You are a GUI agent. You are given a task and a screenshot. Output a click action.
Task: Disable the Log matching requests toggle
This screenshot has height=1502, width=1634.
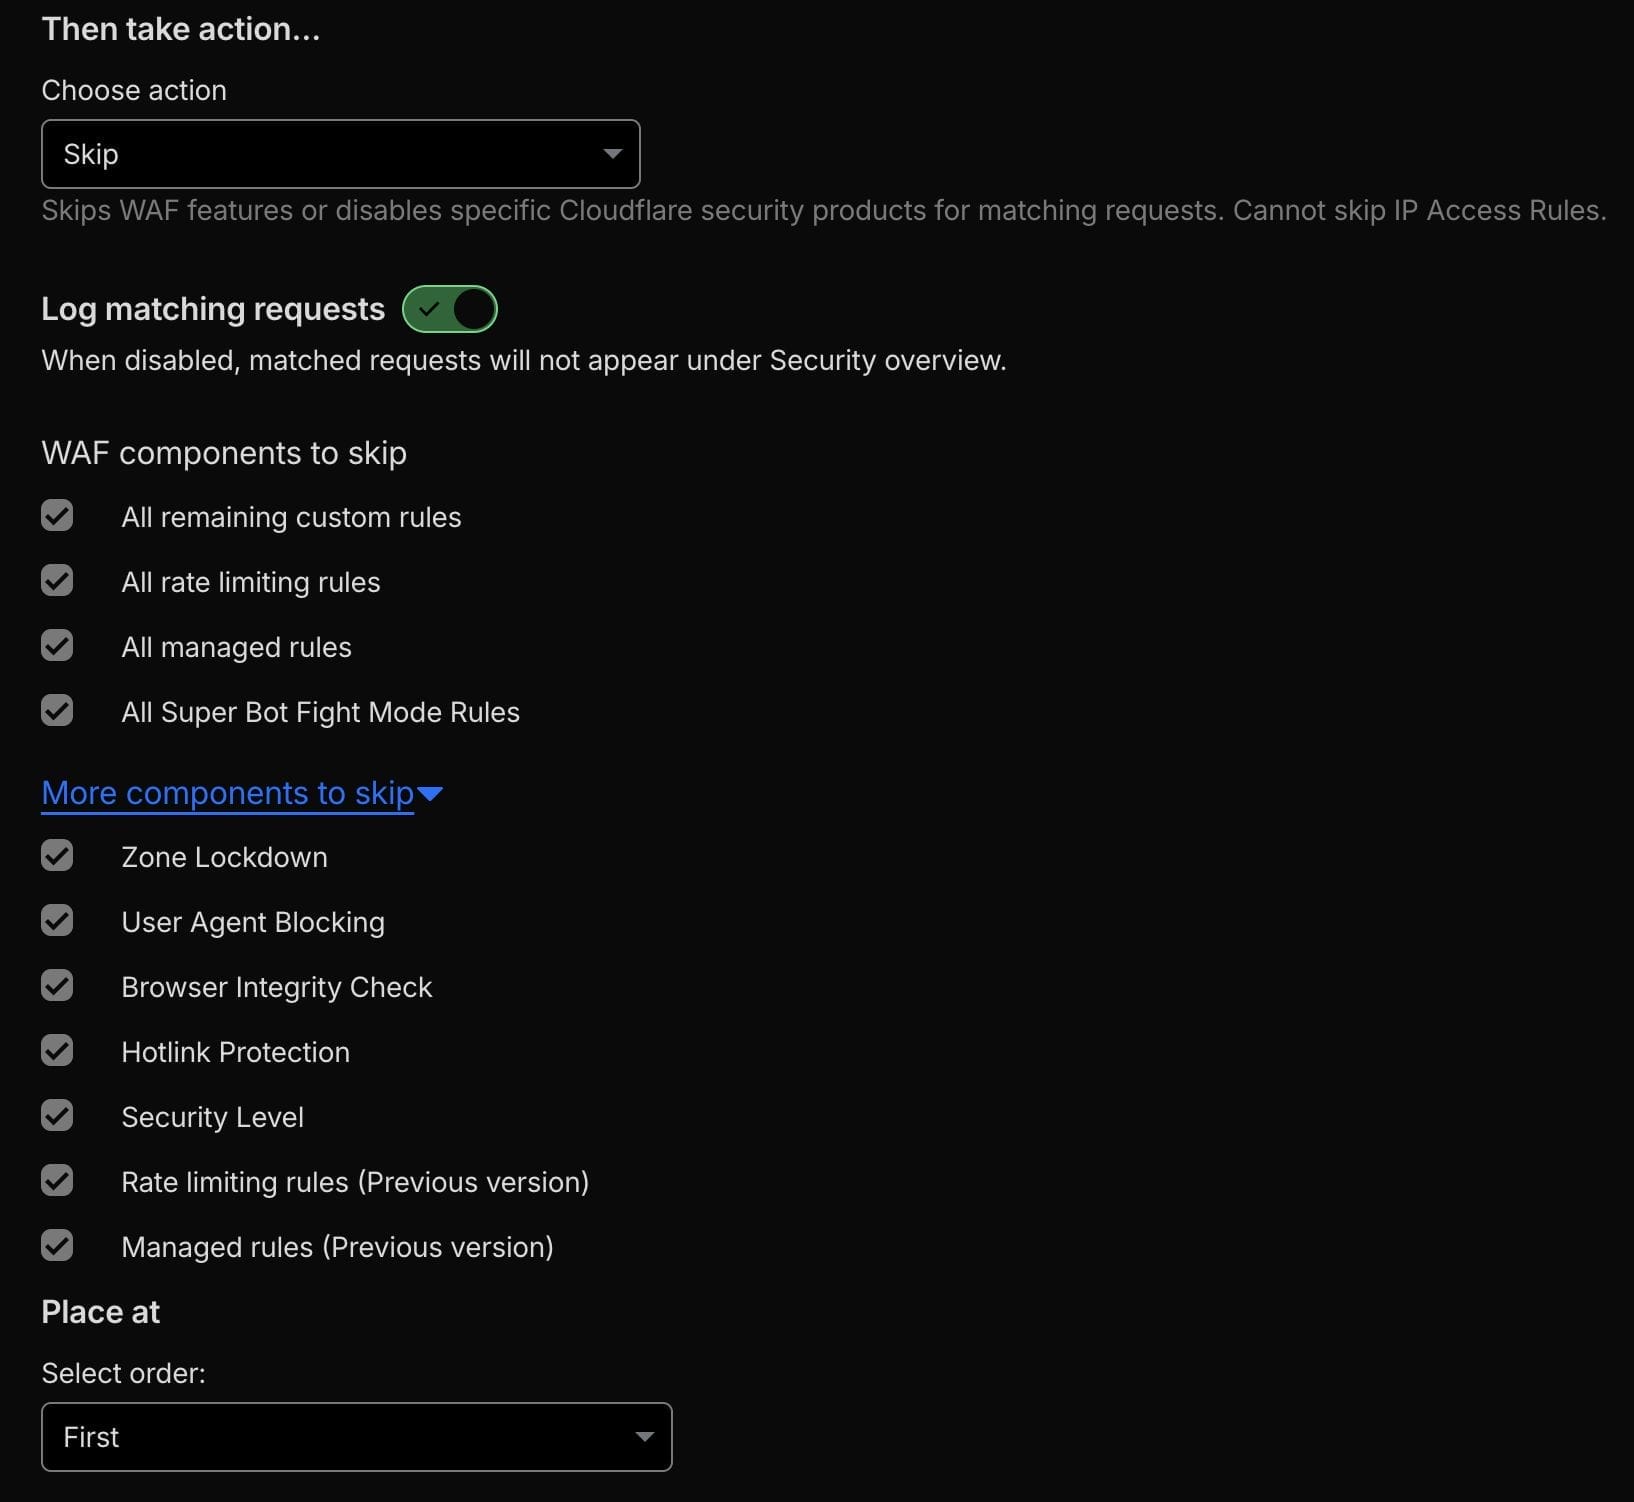click(450, 309)
